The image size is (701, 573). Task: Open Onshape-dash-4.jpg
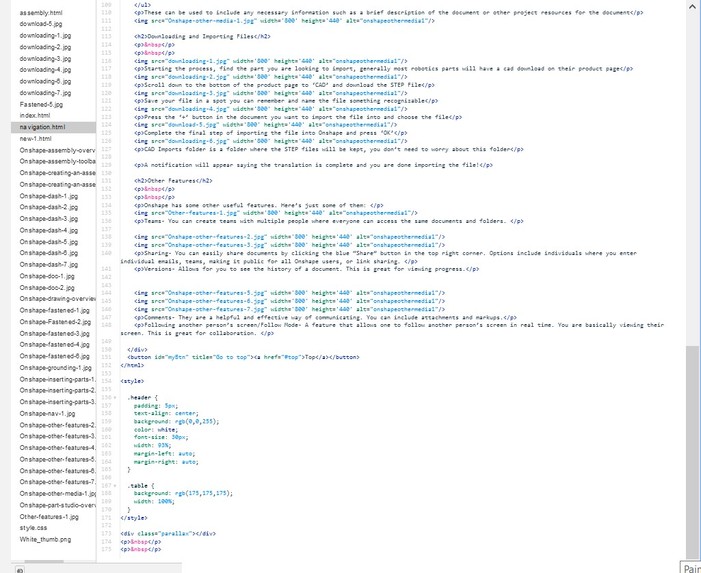coord(49,231)
